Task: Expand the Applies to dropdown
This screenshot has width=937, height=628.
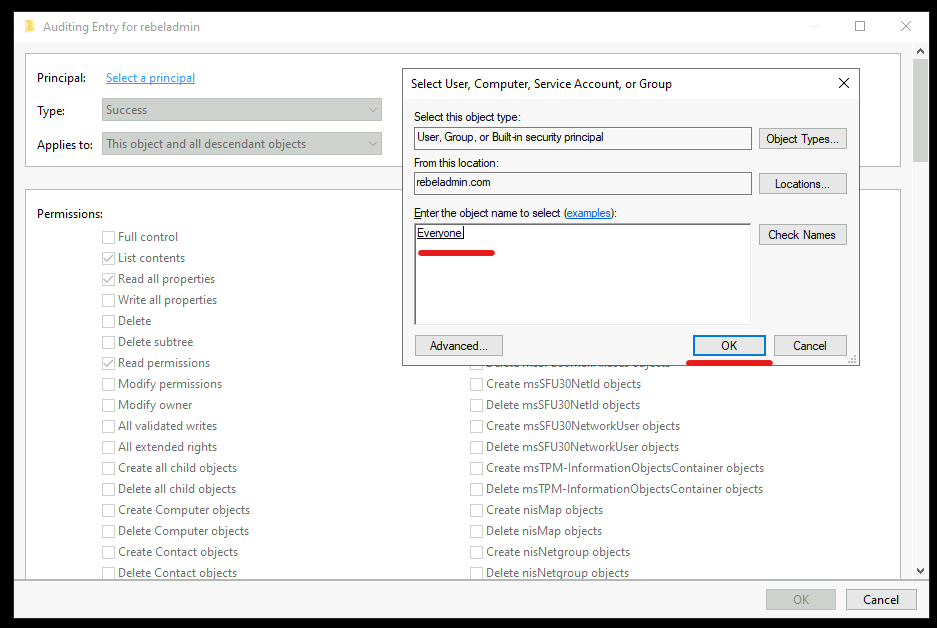Action: coord(242,144)
